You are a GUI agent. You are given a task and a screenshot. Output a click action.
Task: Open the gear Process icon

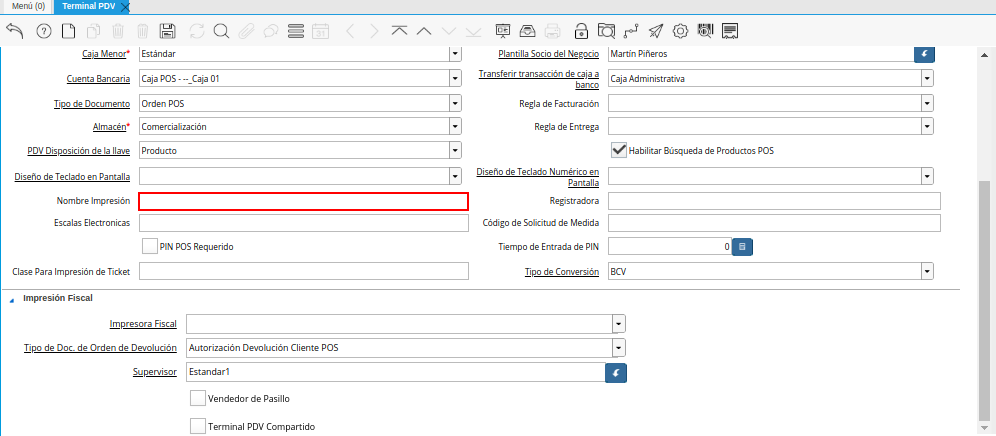pos(680,31)
